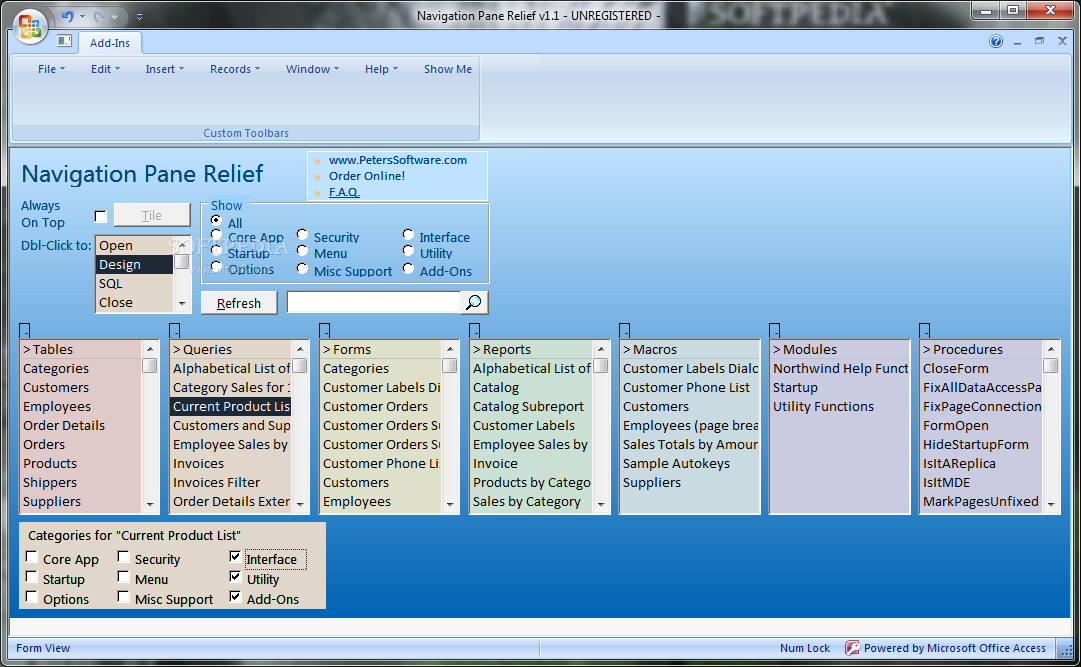This screenshot has height=667, width=1081.
Task: Open the Help menu
Action: coord(381,69)
